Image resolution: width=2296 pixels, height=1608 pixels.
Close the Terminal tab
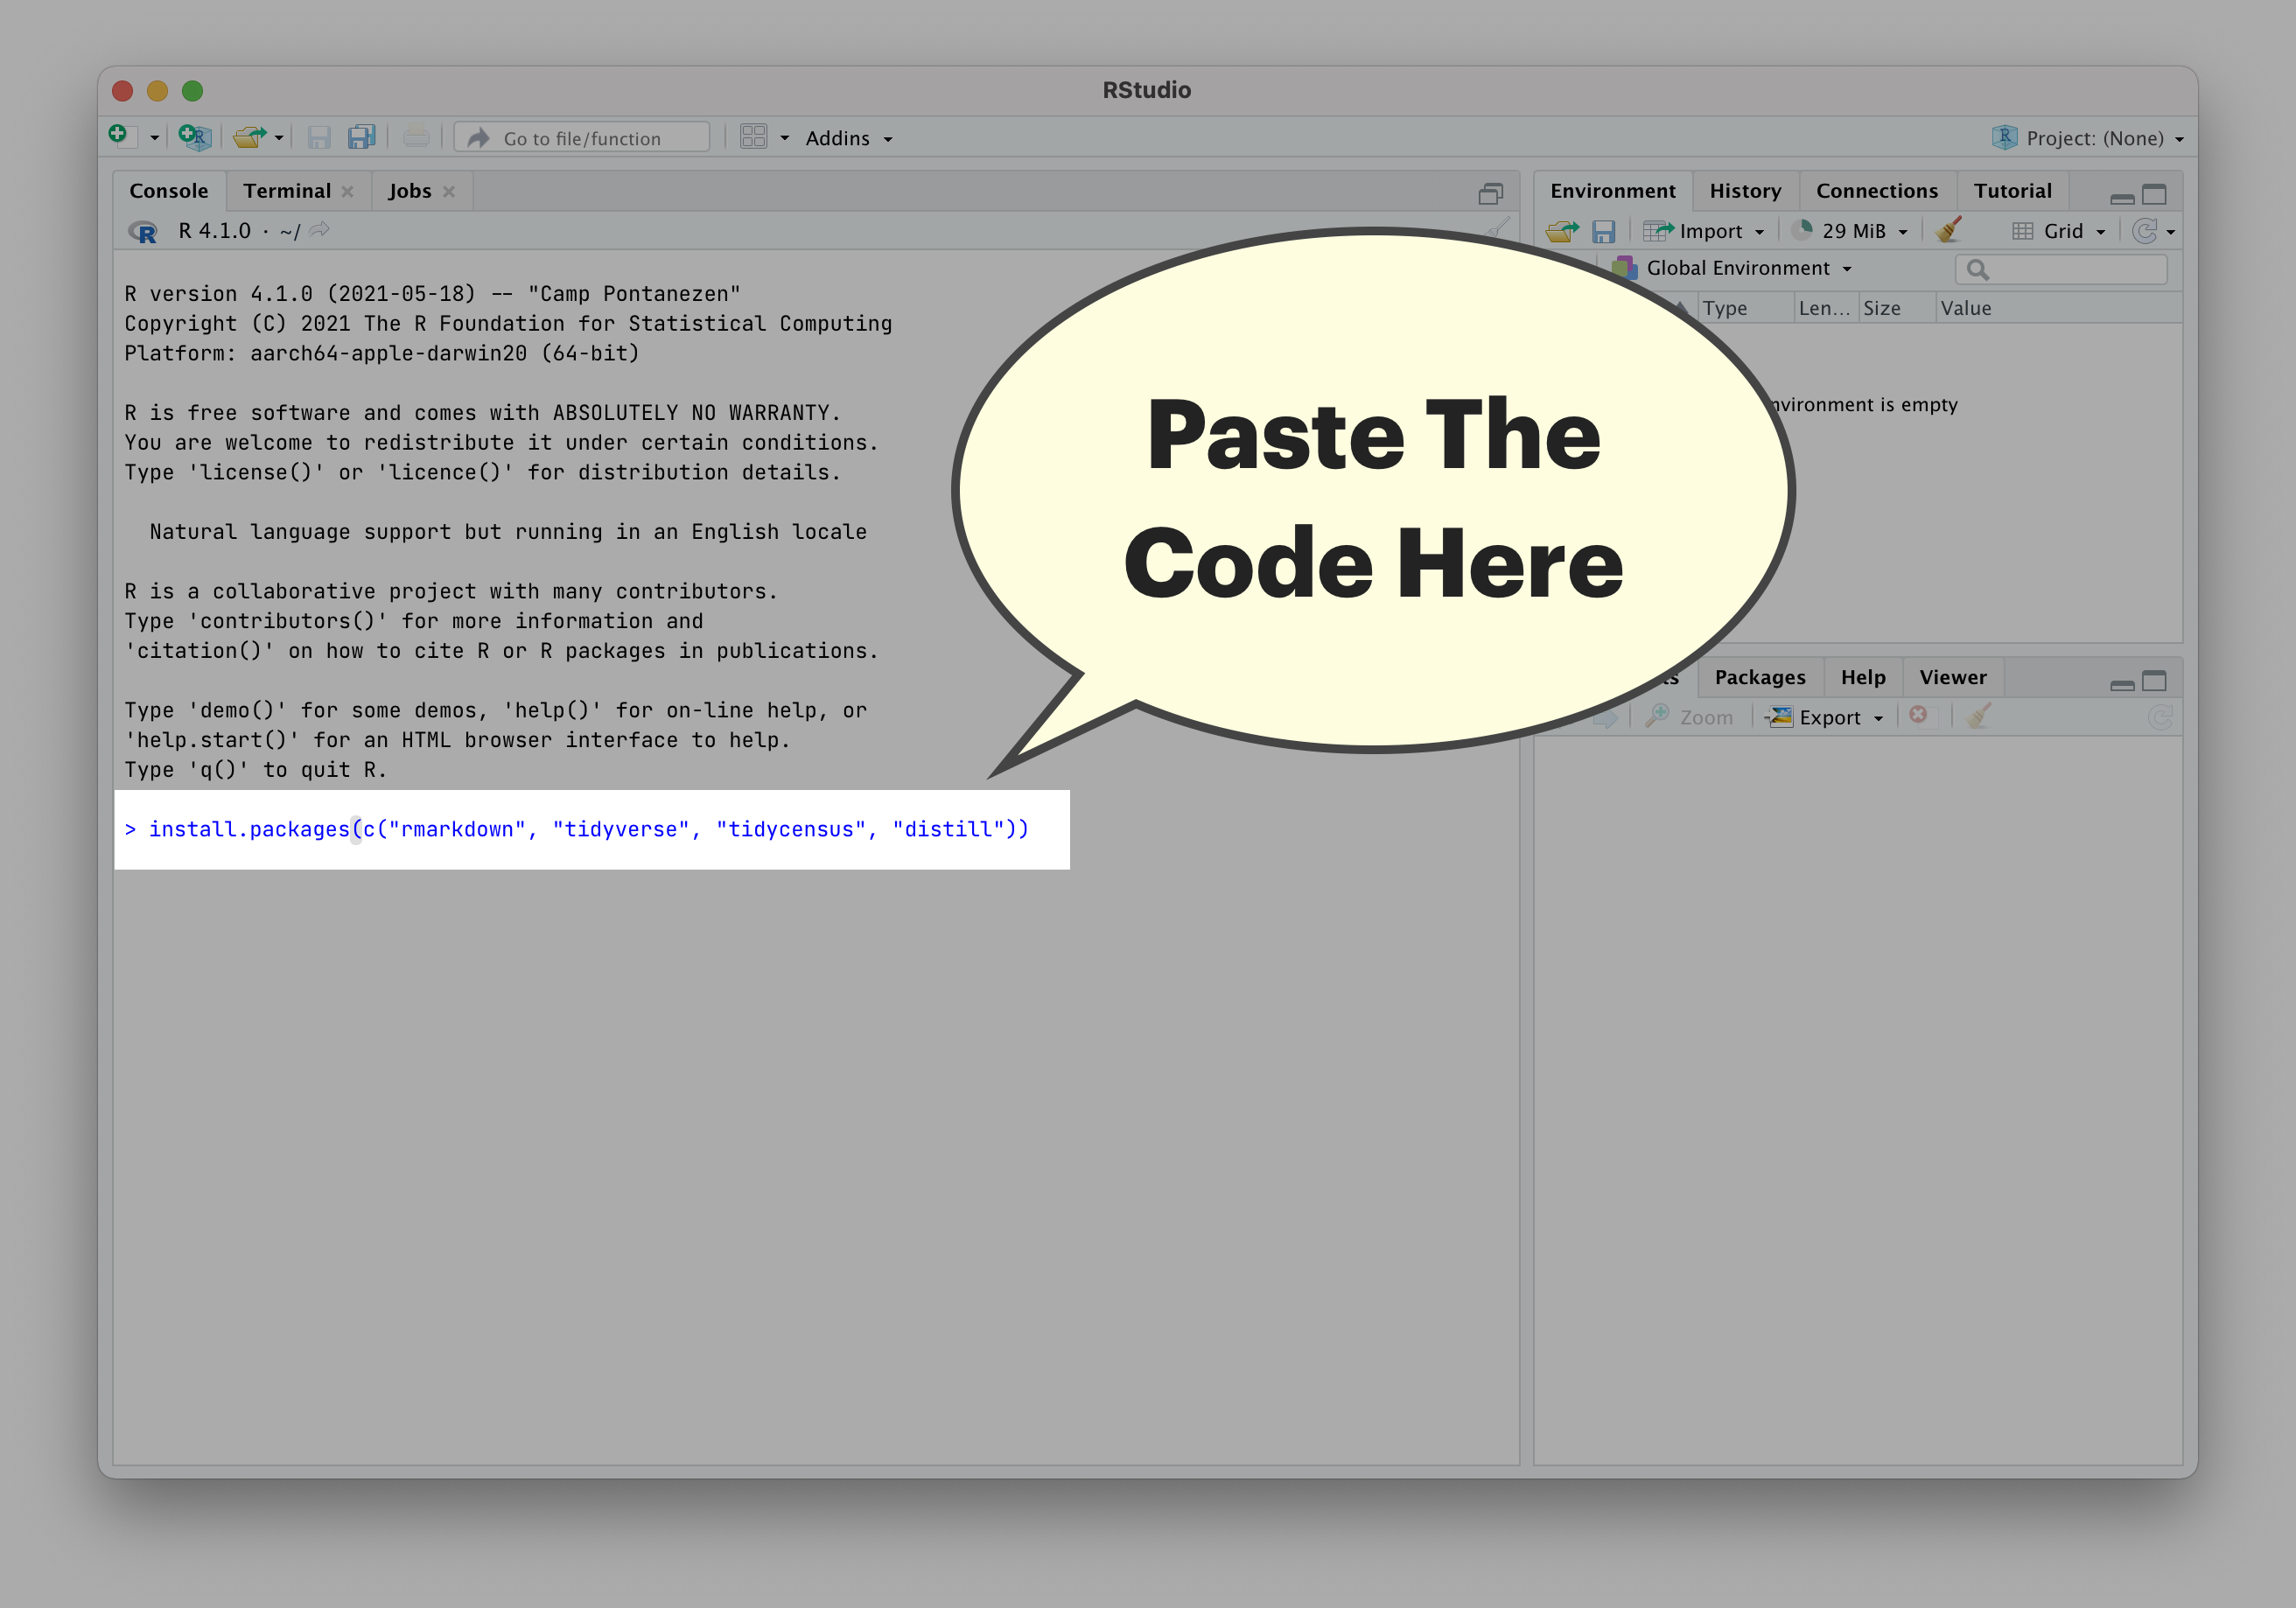(348, 192)
